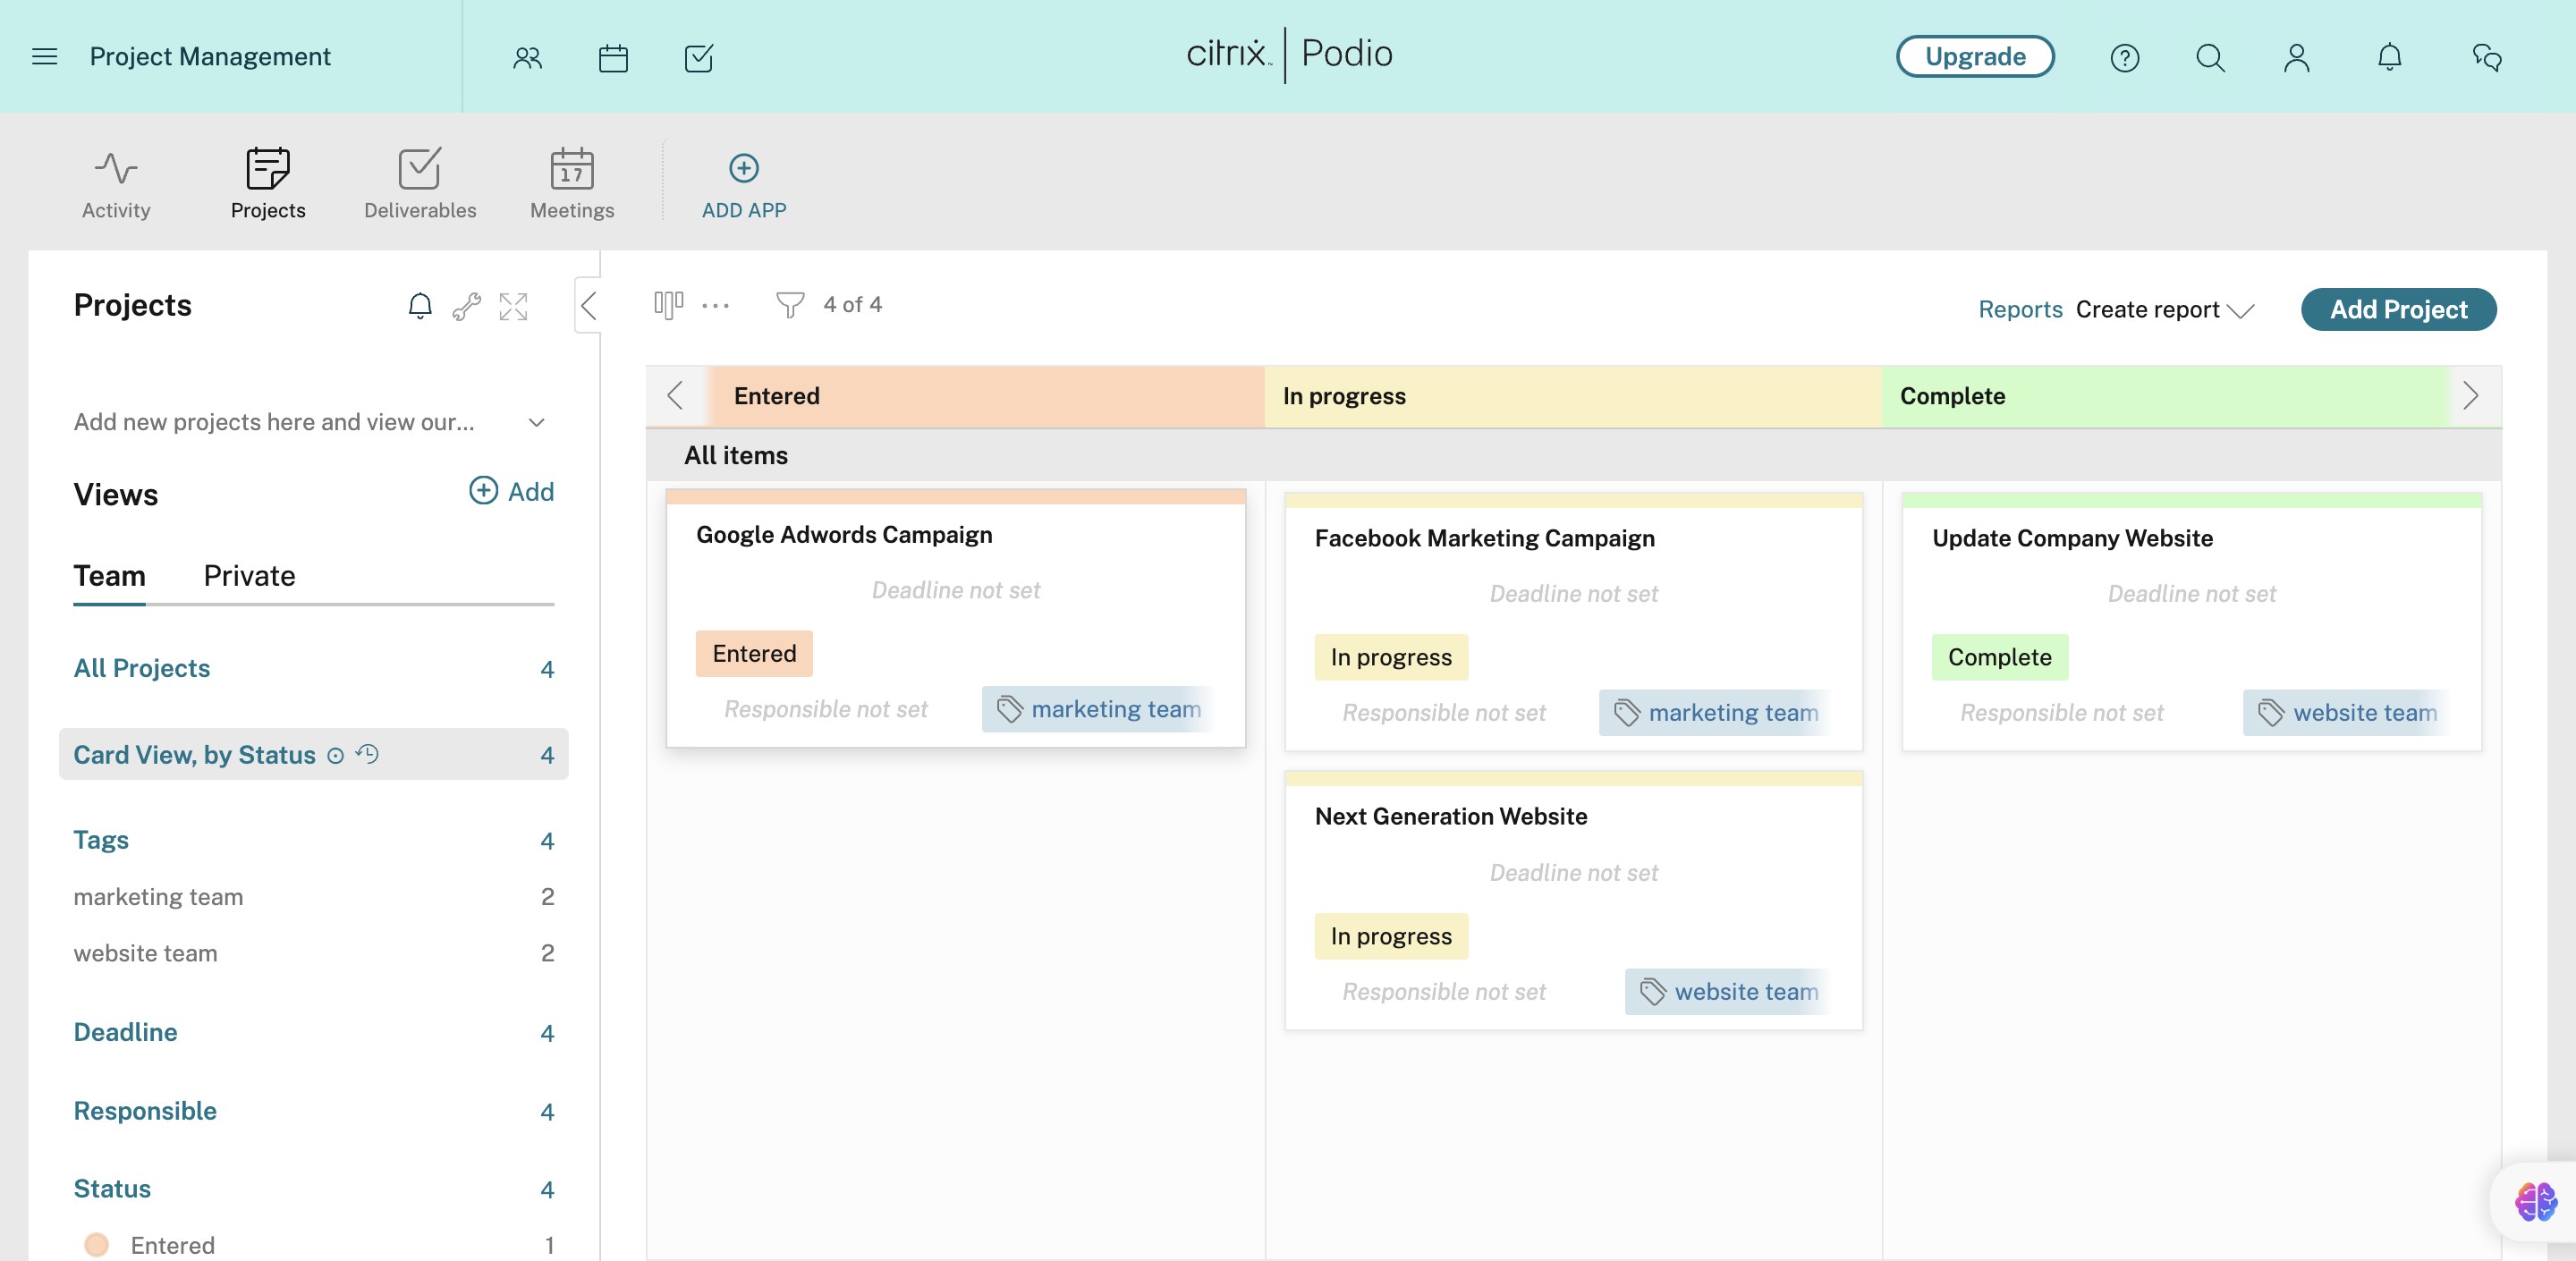Click the wrench app settings icon

[466, 306]
